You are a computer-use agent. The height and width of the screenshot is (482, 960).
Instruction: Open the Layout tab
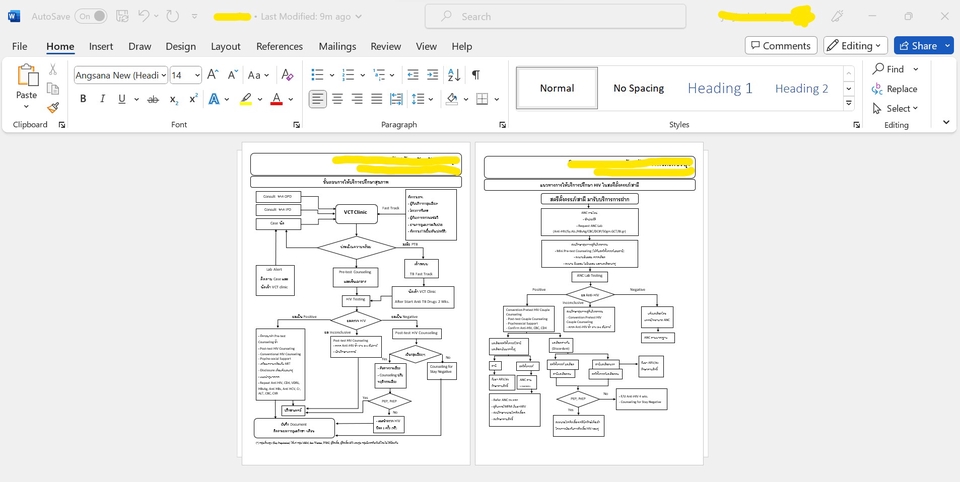pos(225,46)
